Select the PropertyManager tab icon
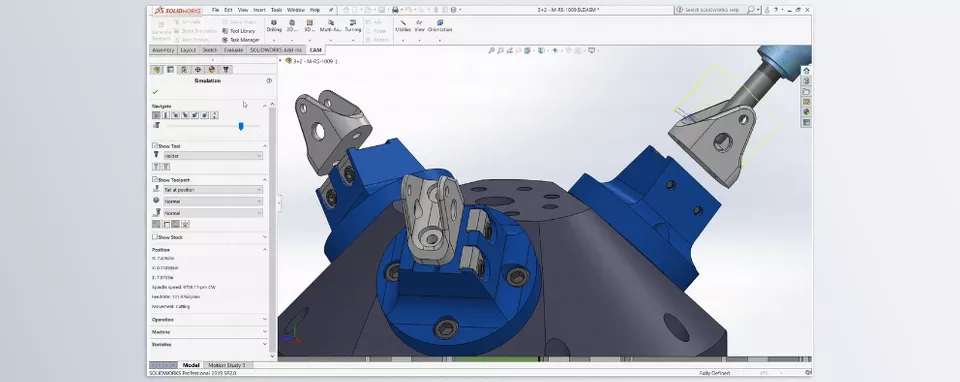 [x=171, y=70]
